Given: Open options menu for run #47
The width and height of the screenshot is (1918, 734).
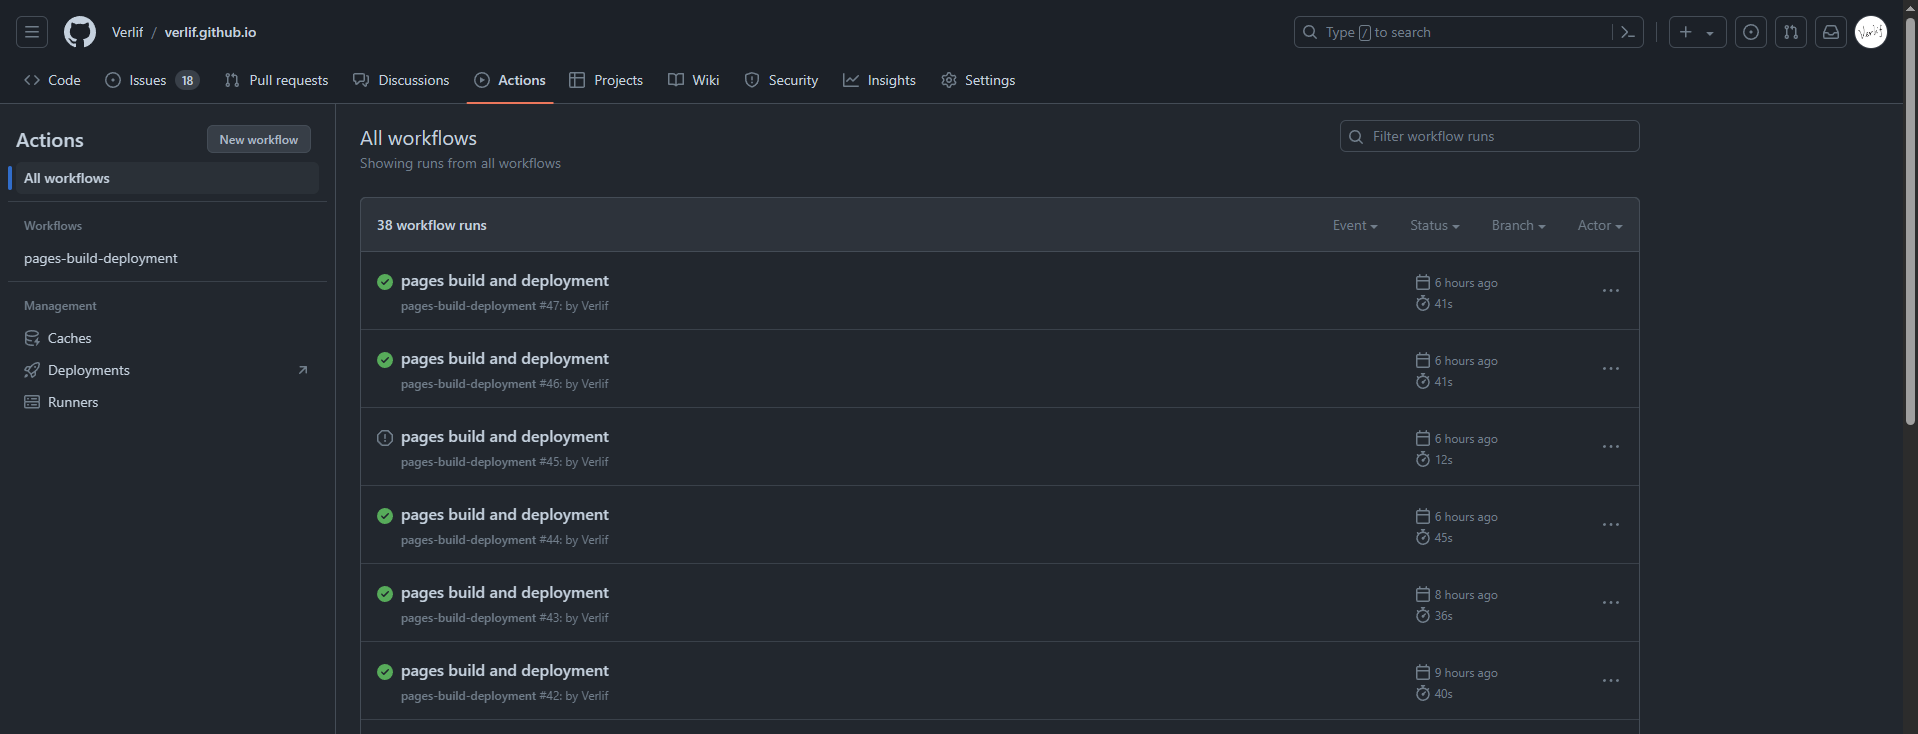Looking at the screenshot, I should pyautogui.click(x=1610, y=291).
